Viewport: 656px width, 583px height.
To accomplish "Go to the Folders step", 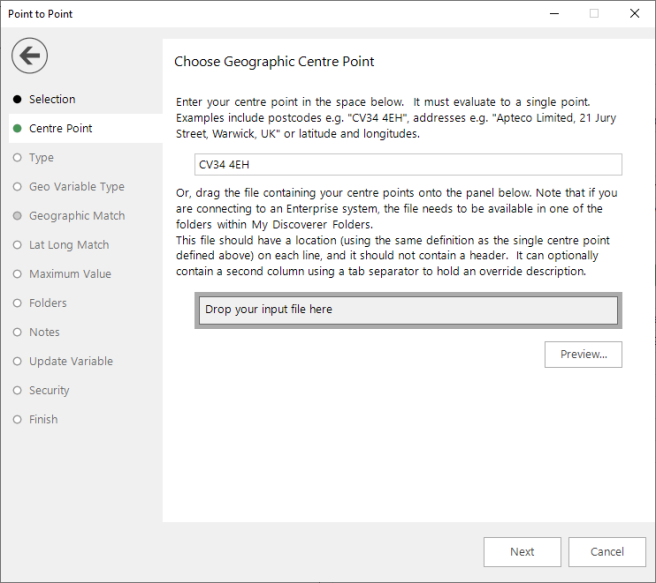I will pos(48,303).
